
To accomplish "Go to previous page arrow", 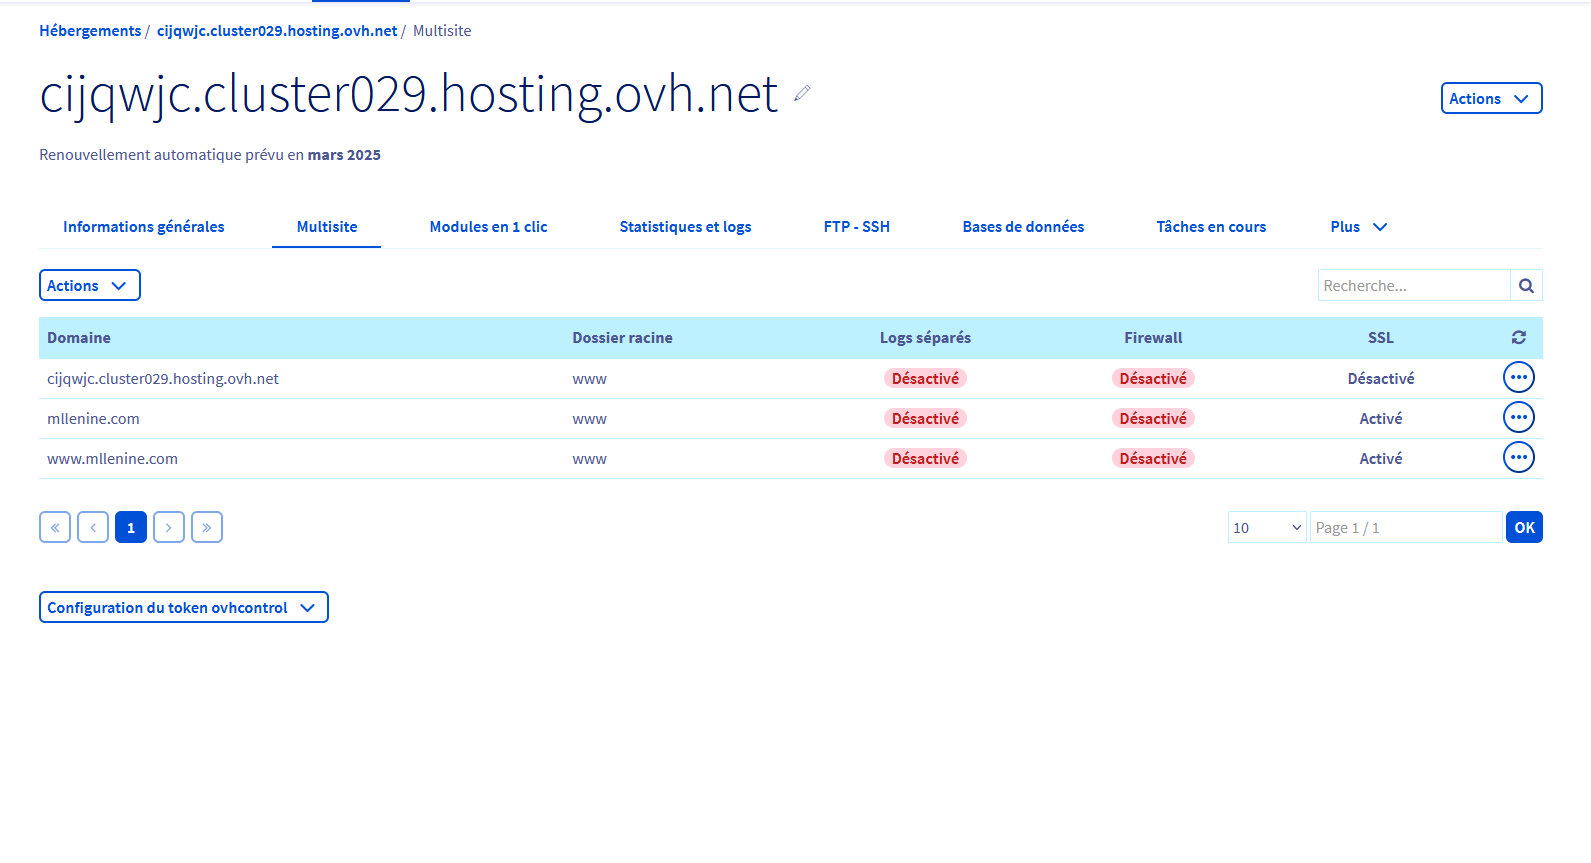I will click(x=93, y=527).
